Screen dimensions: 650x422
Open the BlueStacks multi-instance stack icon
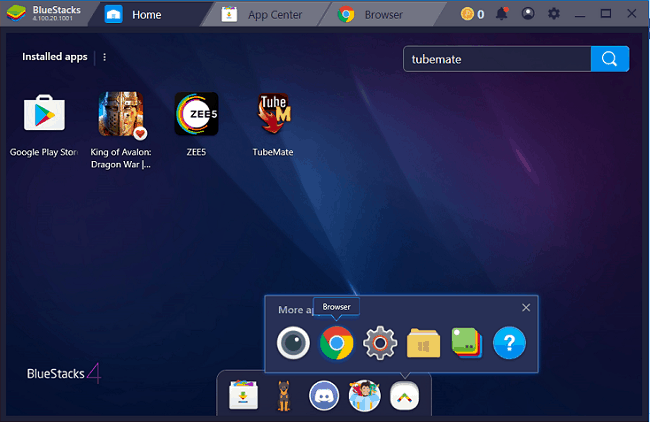(467, 343)
